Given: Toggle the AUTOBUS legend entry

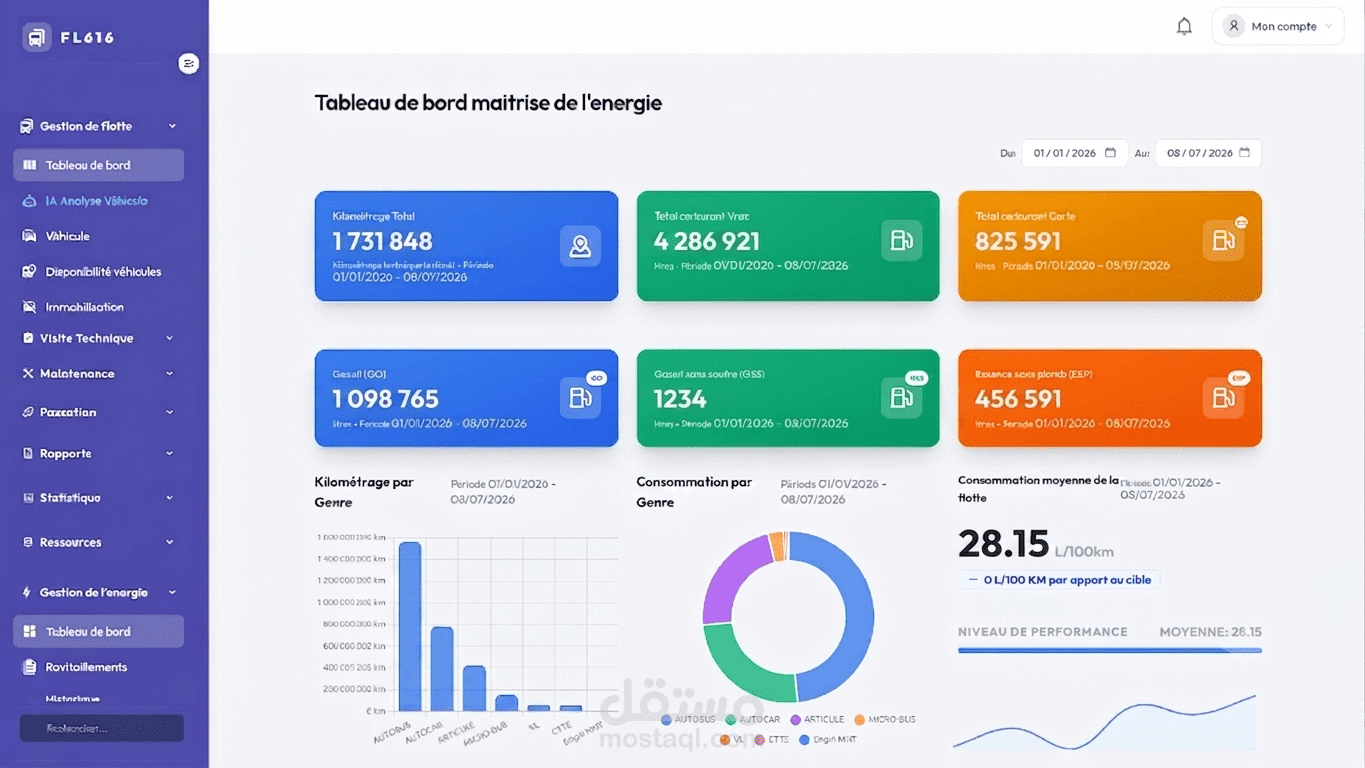Looking at the screenshot, I should (x=688, y=719).
